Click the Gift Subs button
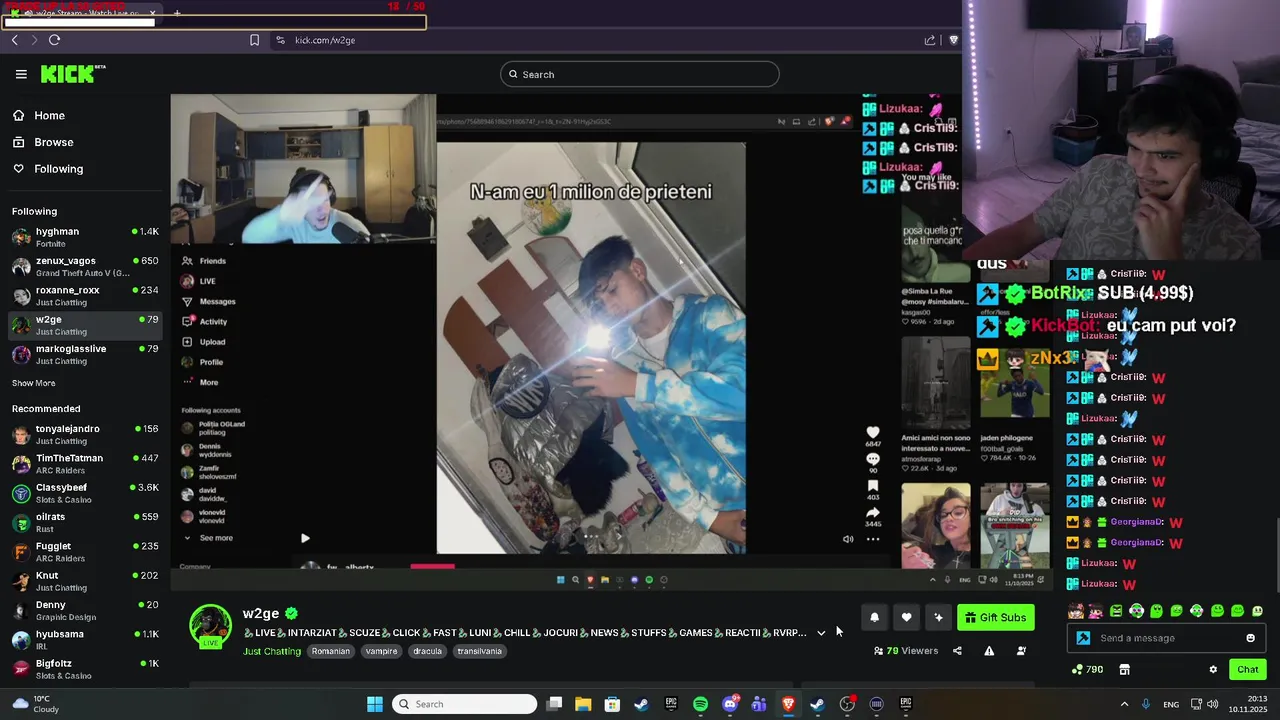Image resolution: width=1280 pixels, height=720 pixels. click(995, 617)
